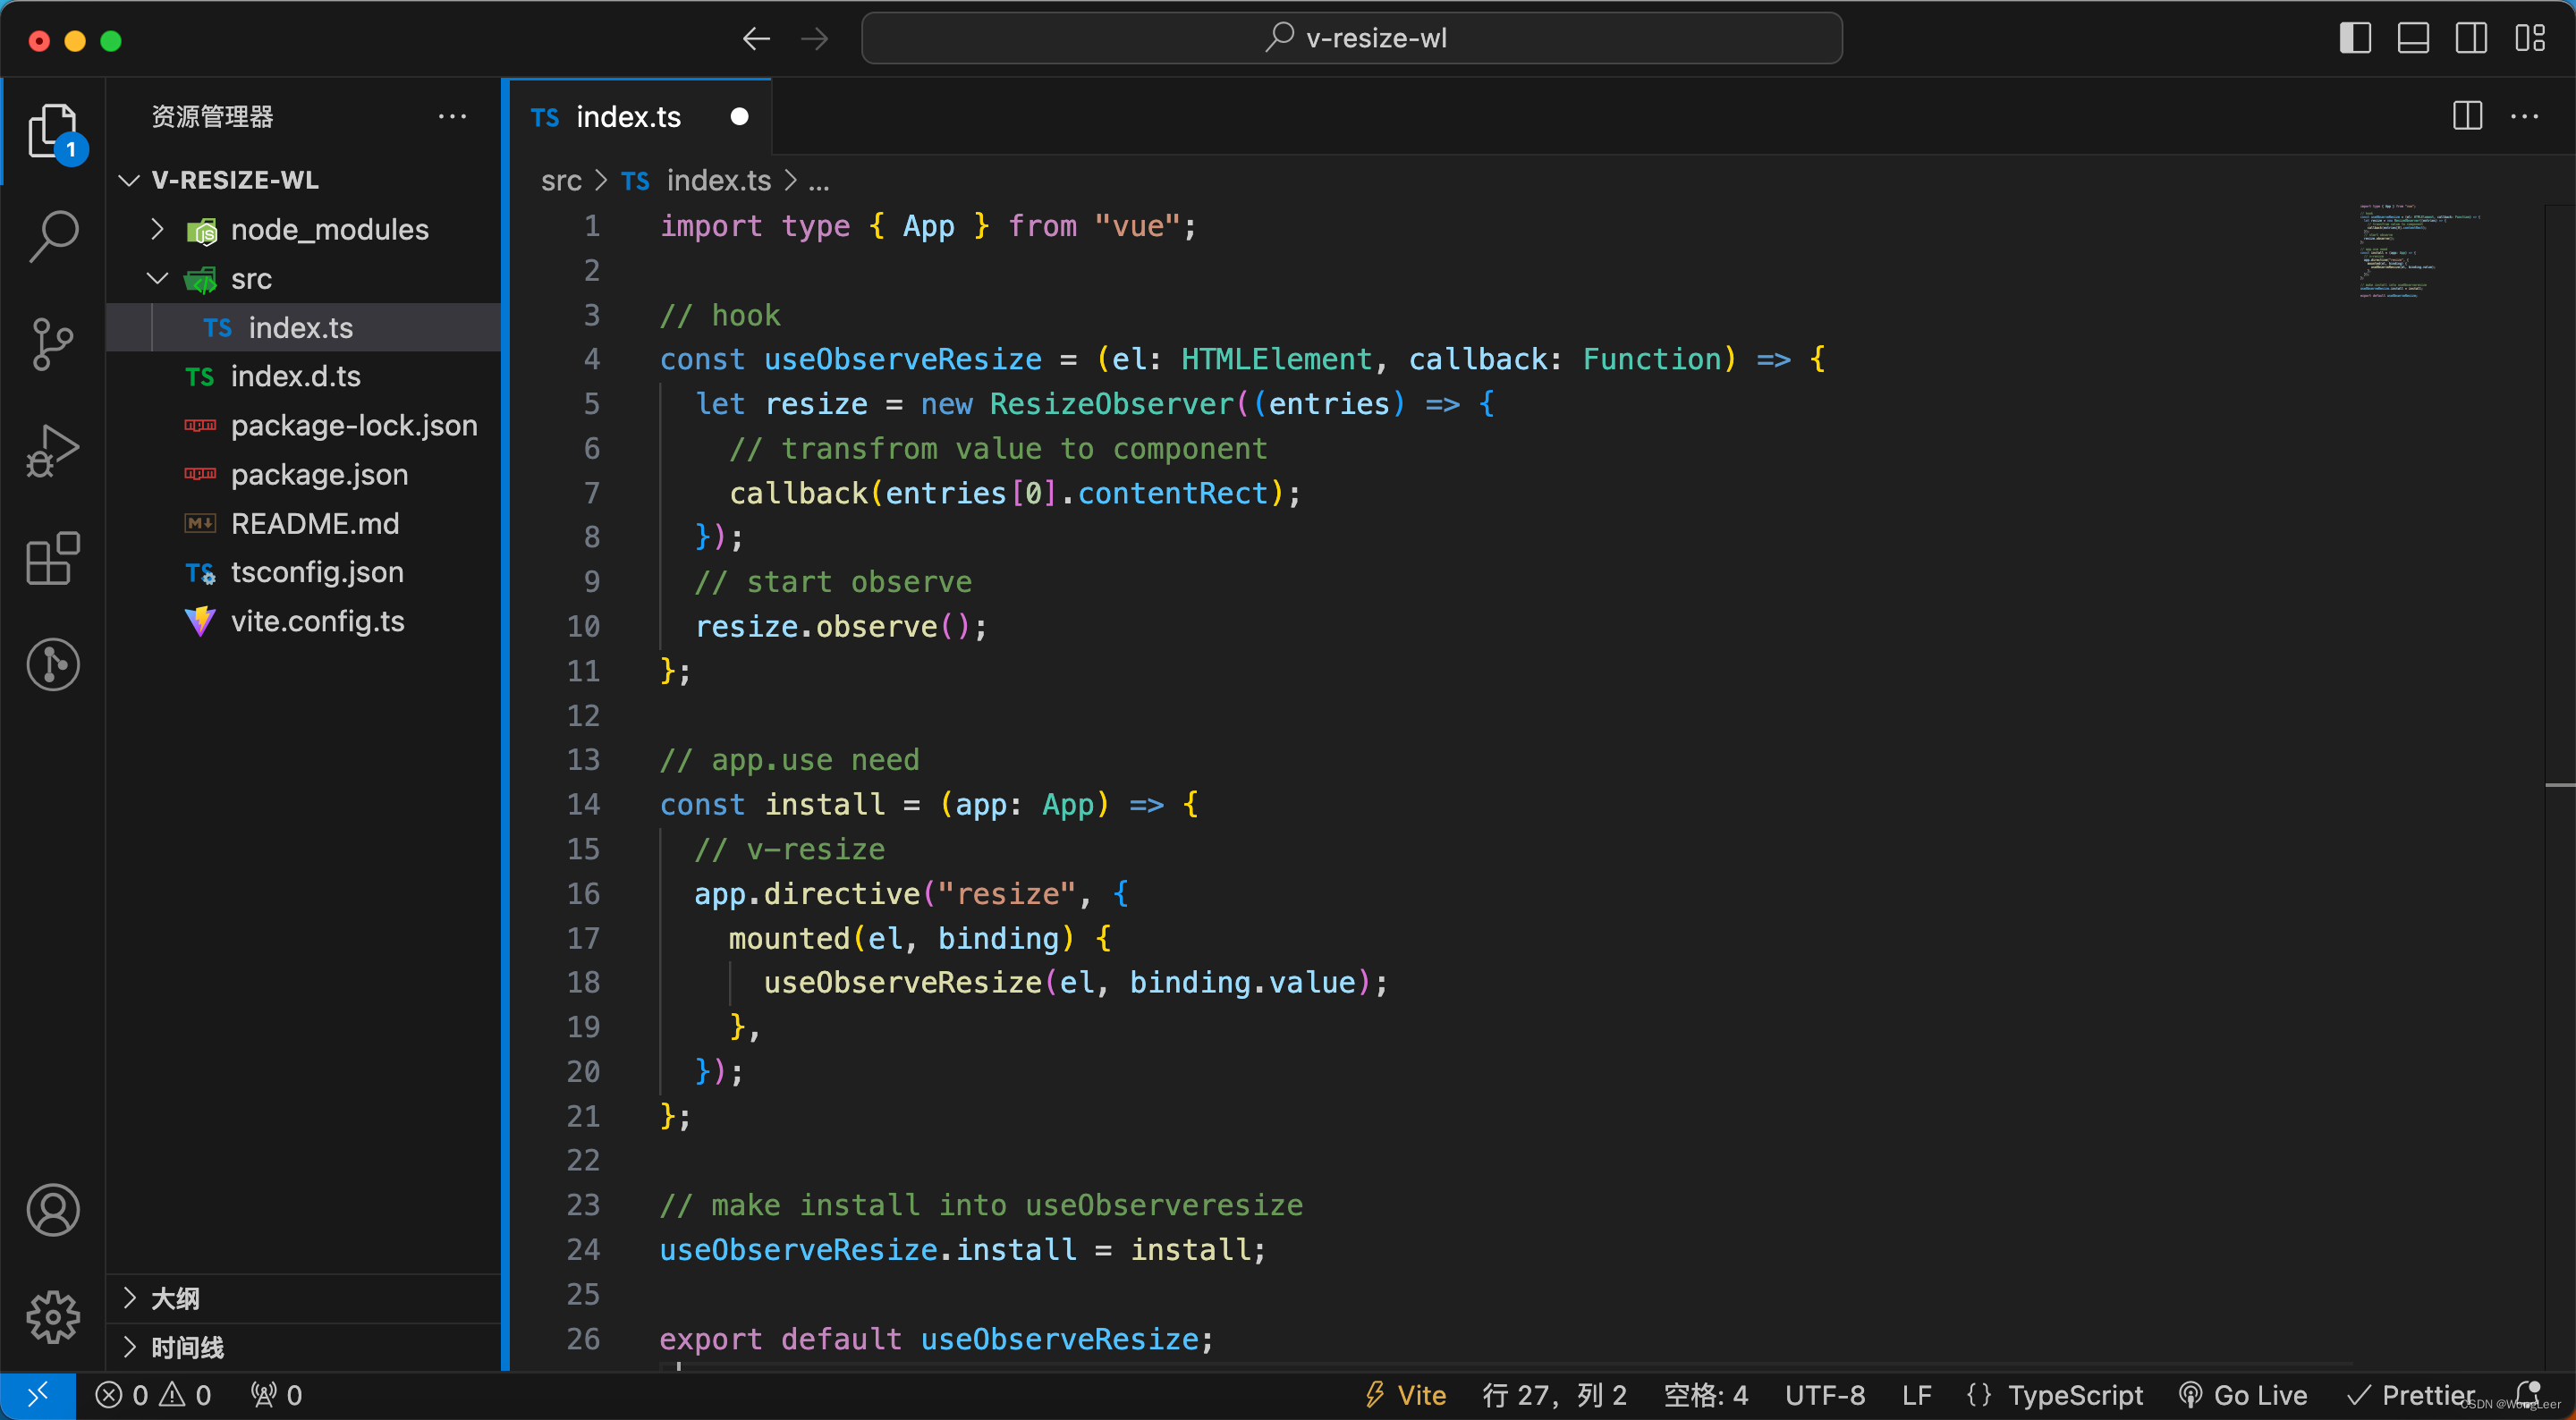
Task: Split the editor to the right
Action: click(x=2467, y=116)
